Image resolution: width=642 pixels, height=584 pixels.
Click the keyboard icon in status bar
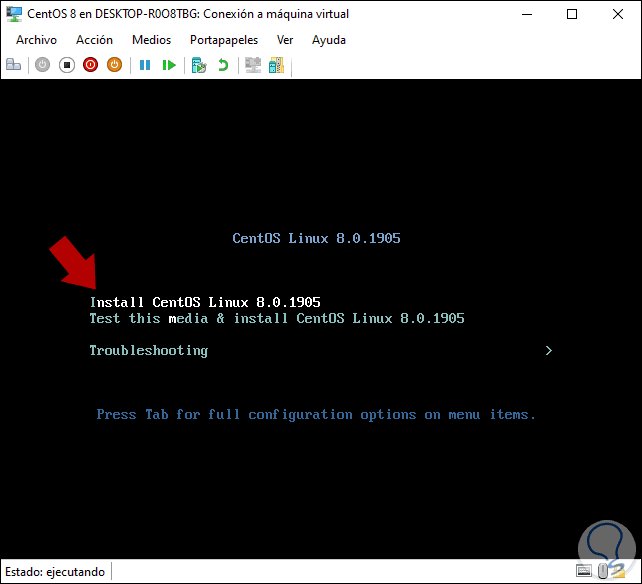[x=583, y=570]
